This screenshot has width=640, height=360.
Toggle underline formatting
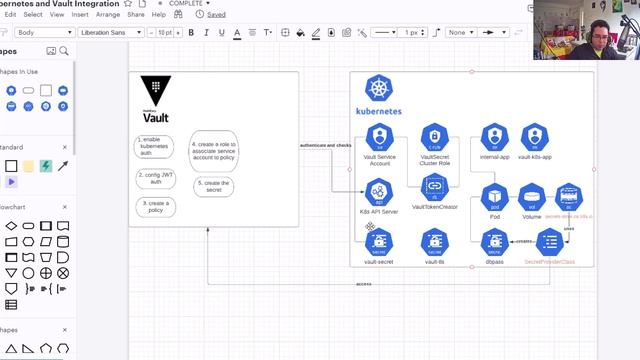point(222,33)
